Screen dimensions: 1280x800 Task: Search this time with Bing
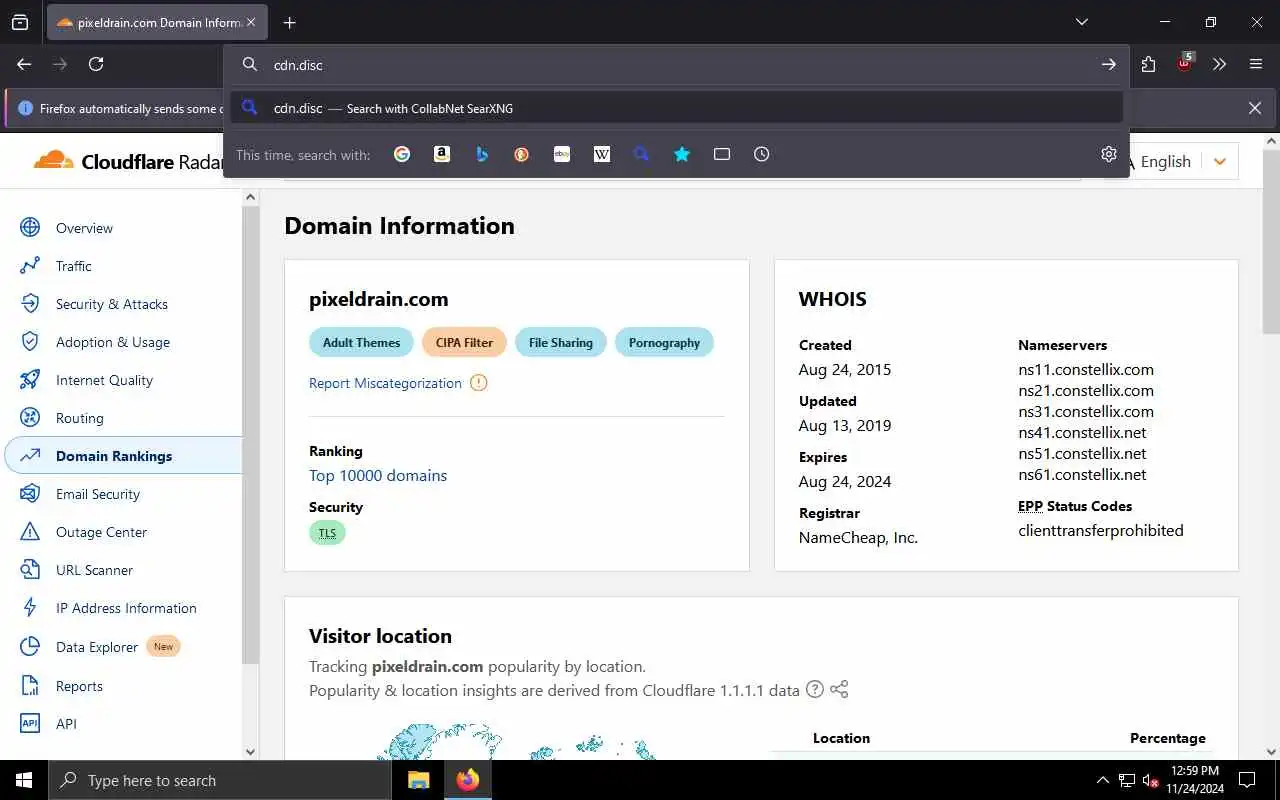tap(482, 154)
